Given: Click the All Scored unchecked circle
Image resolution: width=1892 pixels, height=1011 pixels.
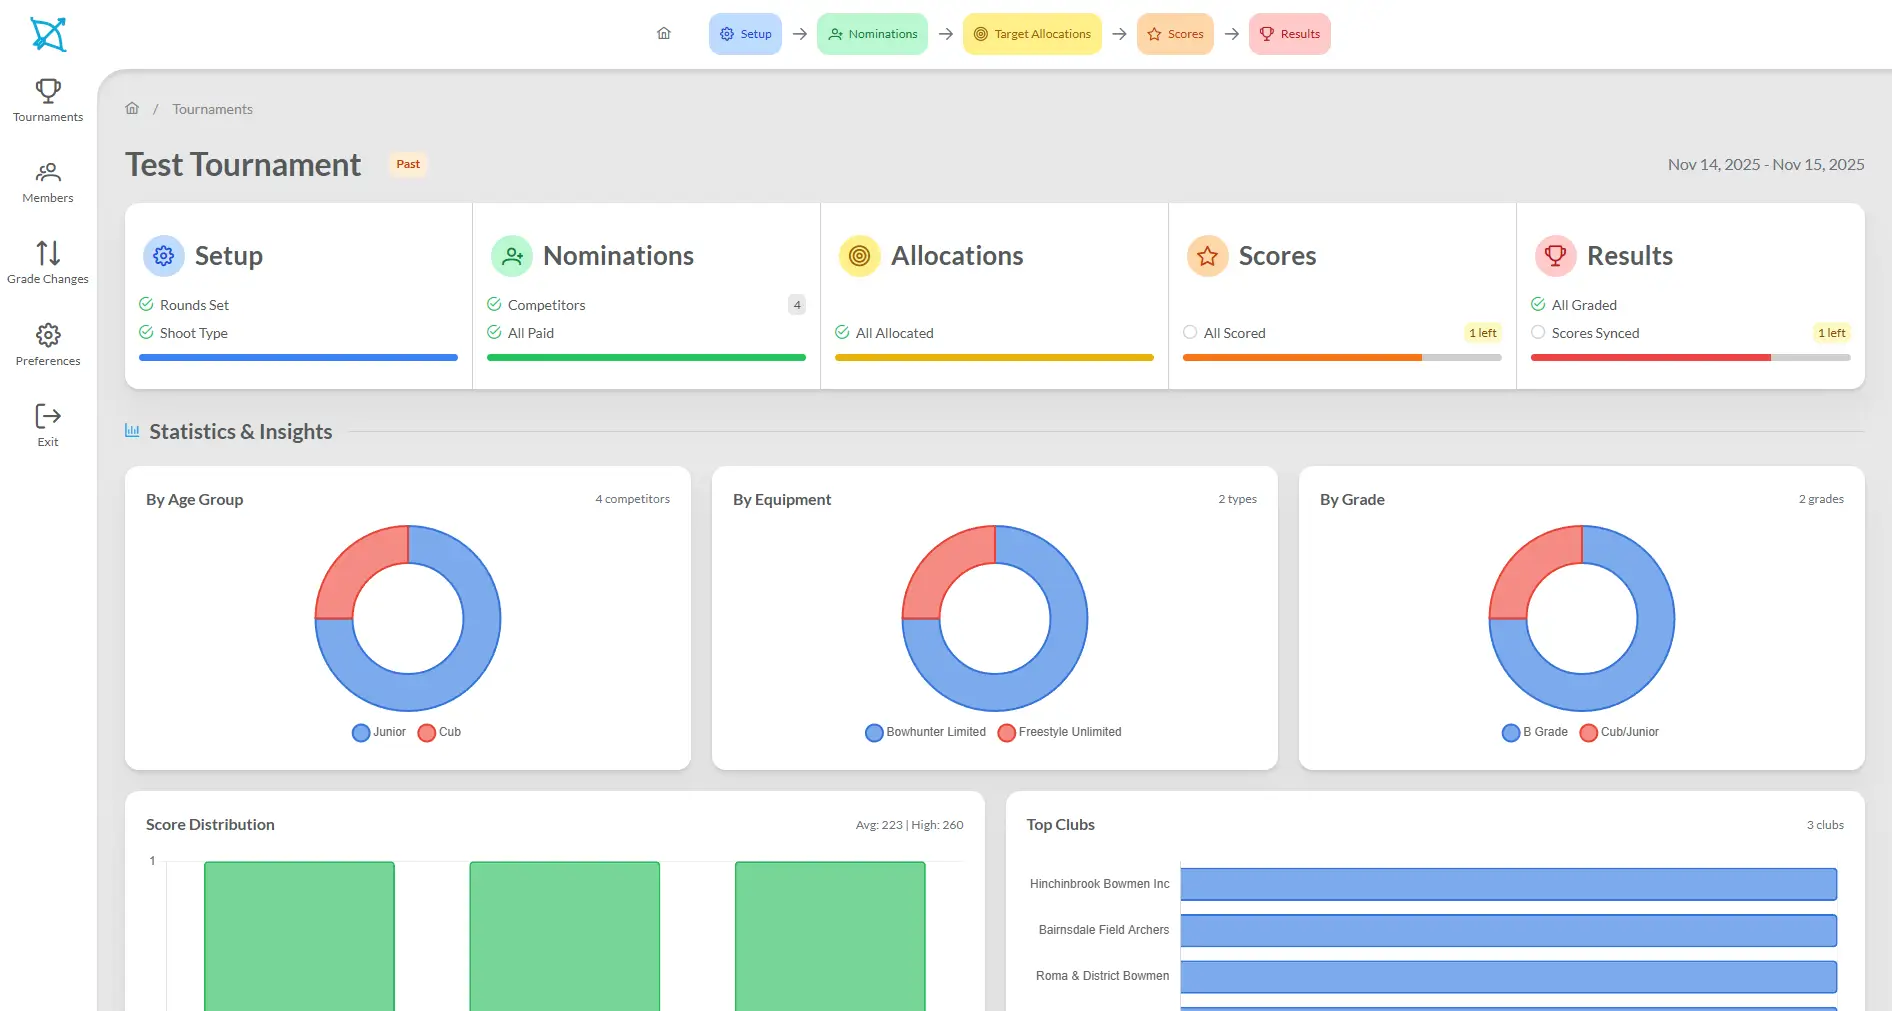Looking at the screenshot, I should click(1190, 332).
